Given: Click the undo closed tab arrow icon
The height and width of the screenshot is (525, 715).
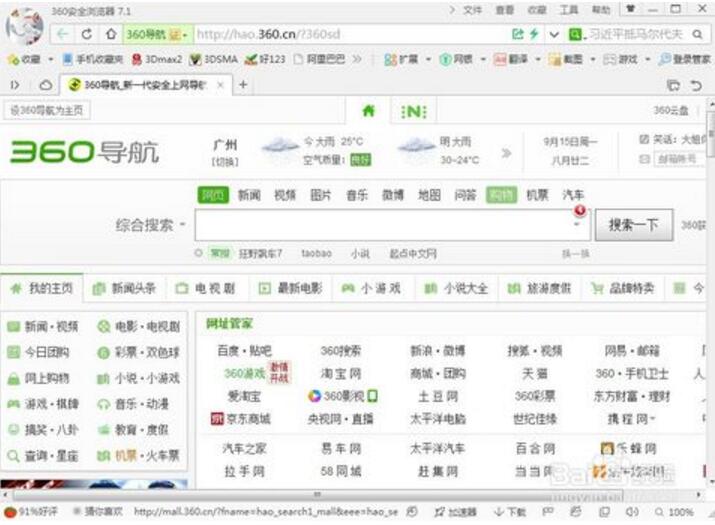Looking at the screenshot, I should pyautogui.click(x=696, y=85).
